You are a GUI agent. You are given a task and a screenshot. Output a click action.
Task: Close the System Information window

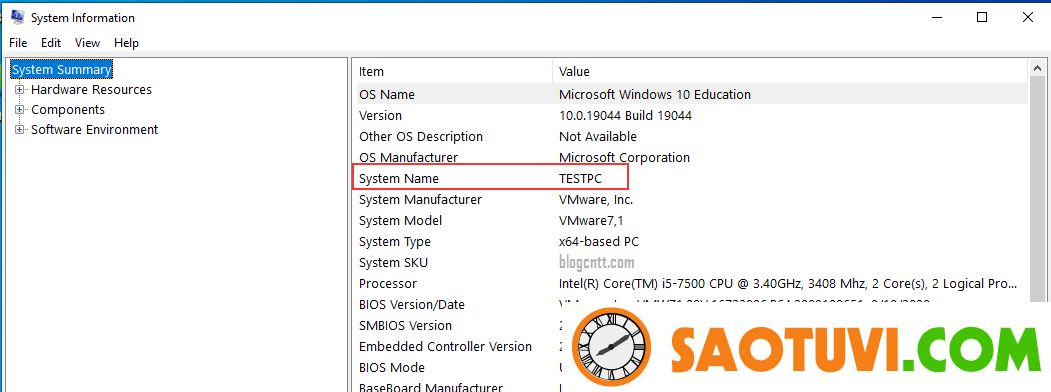1028,17
